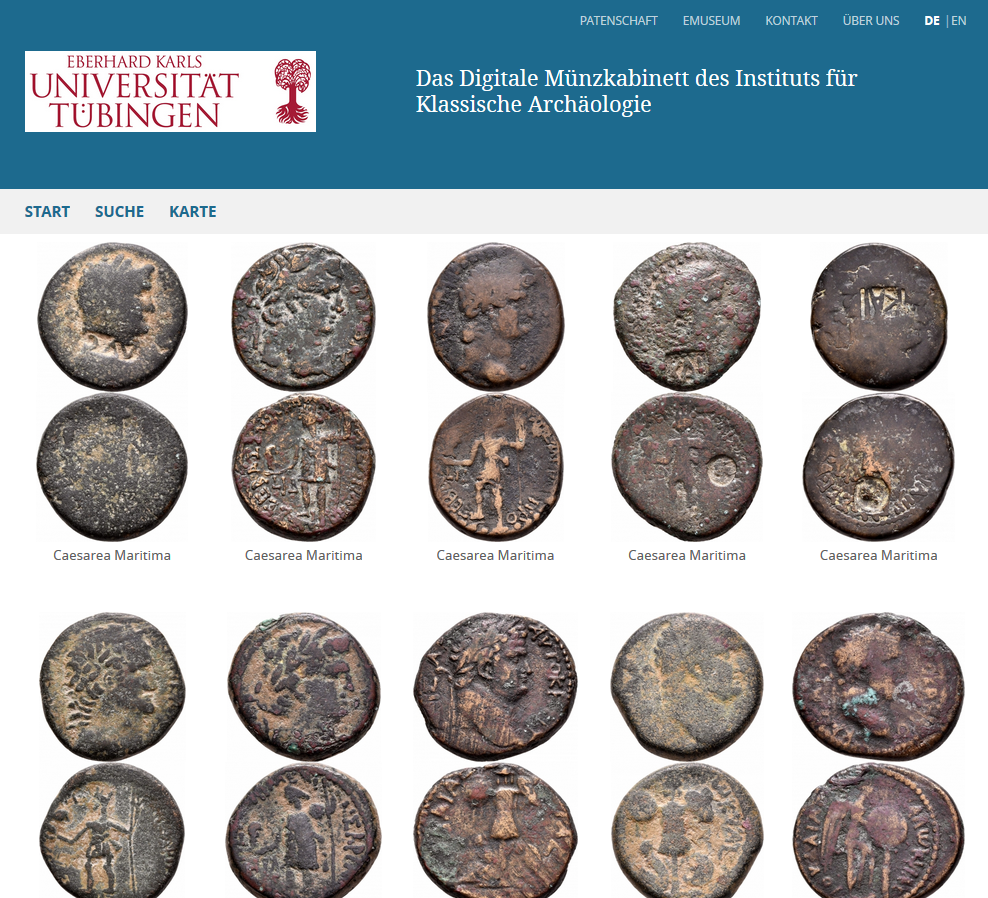The image size is (988, 898).
Task: Open last coin in second row
Action: tap(878, 755)
